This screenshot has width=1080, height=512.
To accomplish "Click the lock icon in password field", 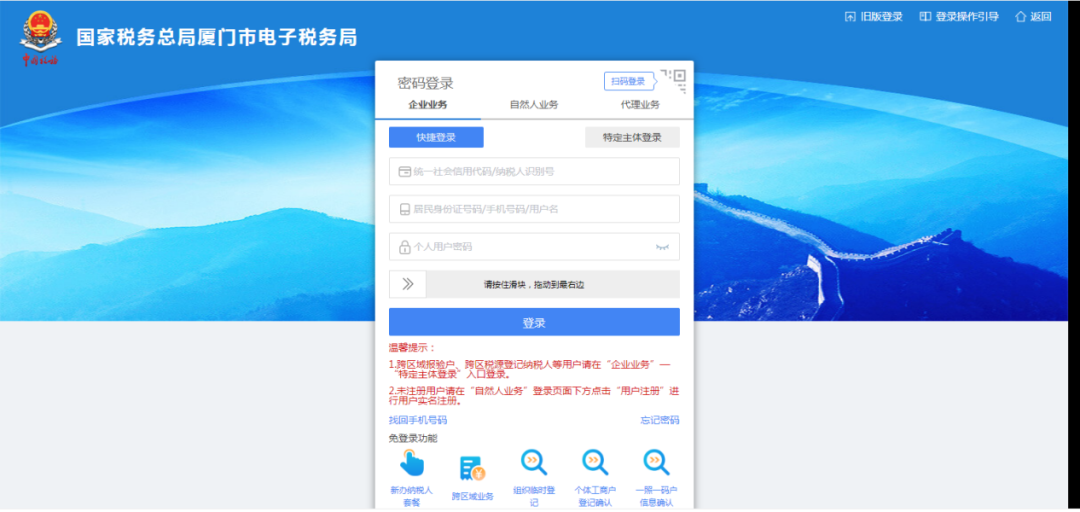I will [405, 247].
